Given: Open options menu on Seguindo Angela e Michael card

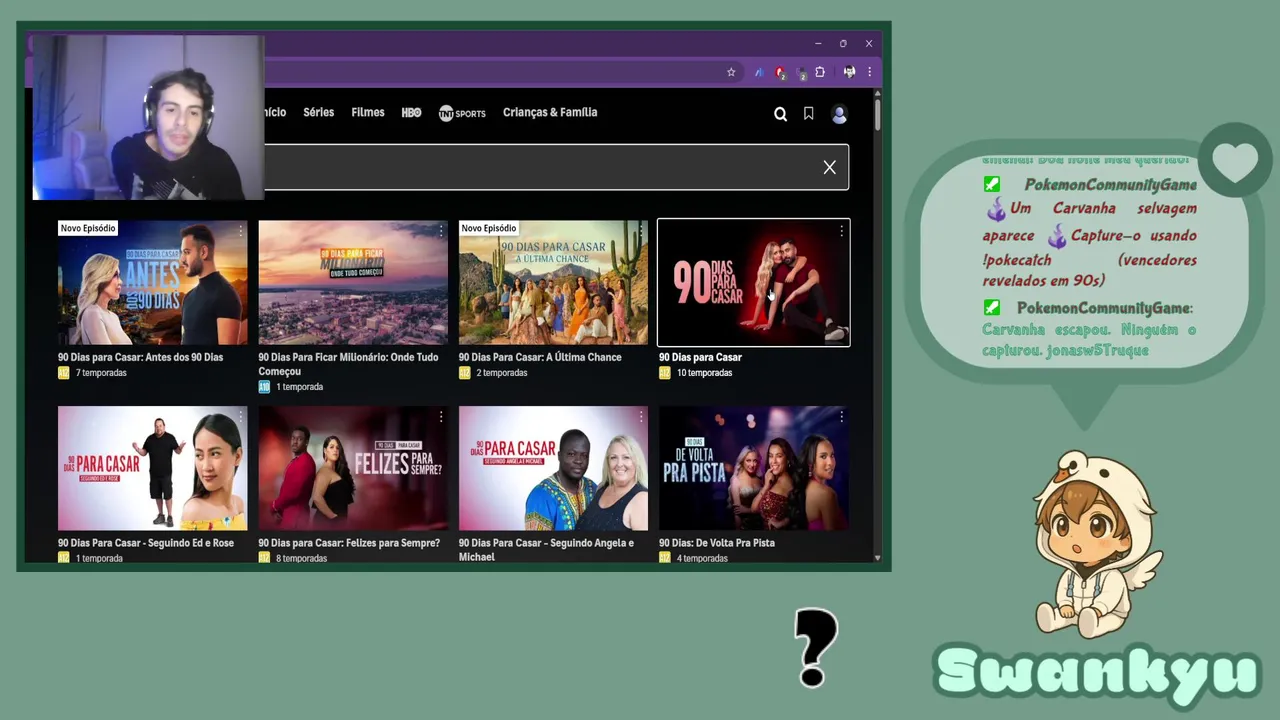Looking at the screenshot, I should click(x=641, y=417).
